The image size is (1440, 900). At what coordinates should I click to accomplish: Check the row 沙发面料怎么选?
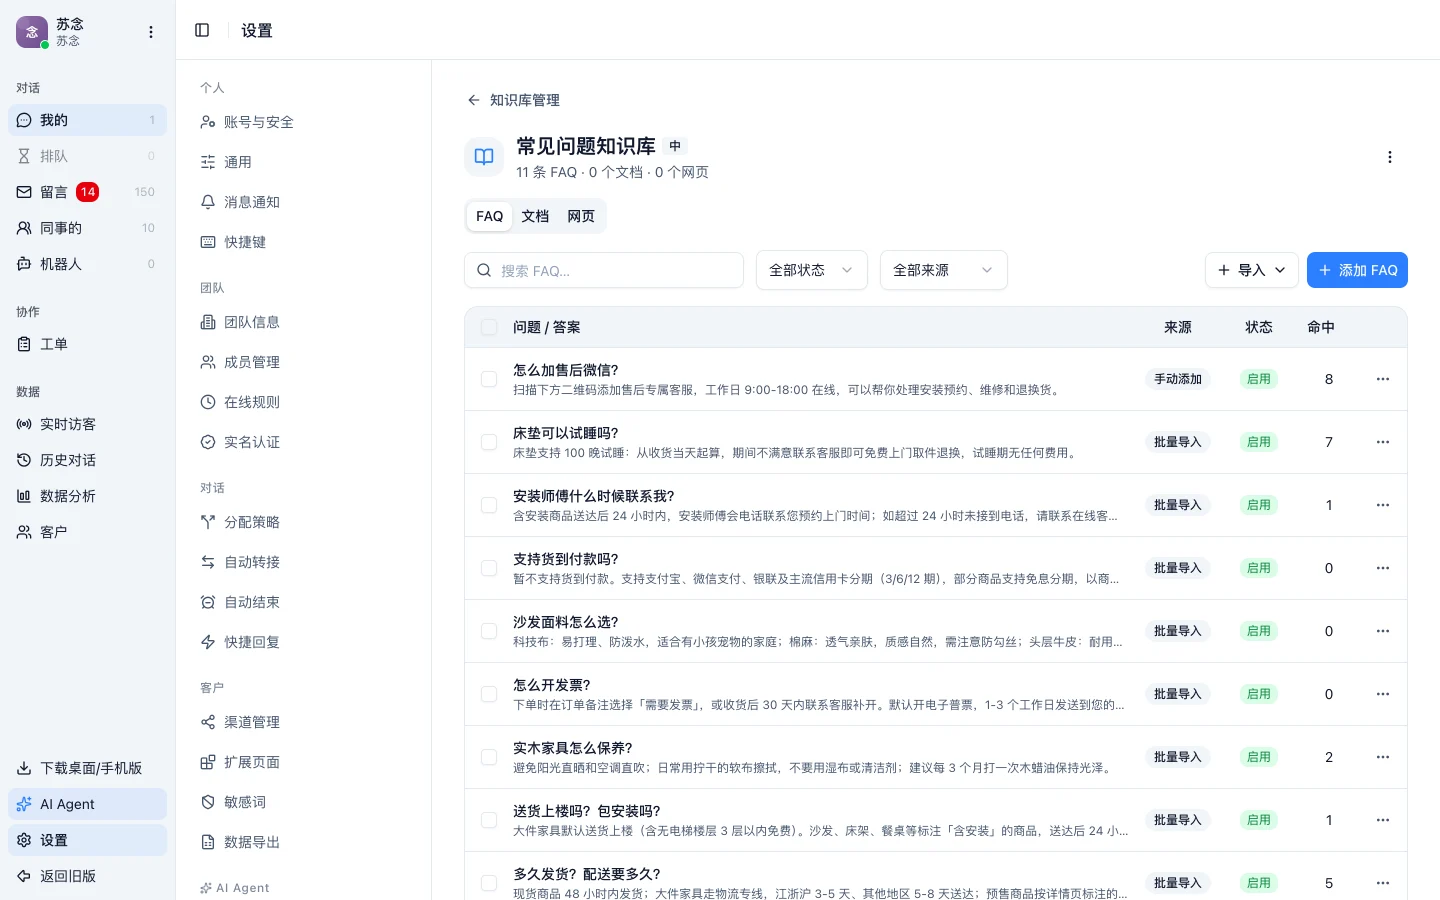pyautogui.click(x=489, y=631)
